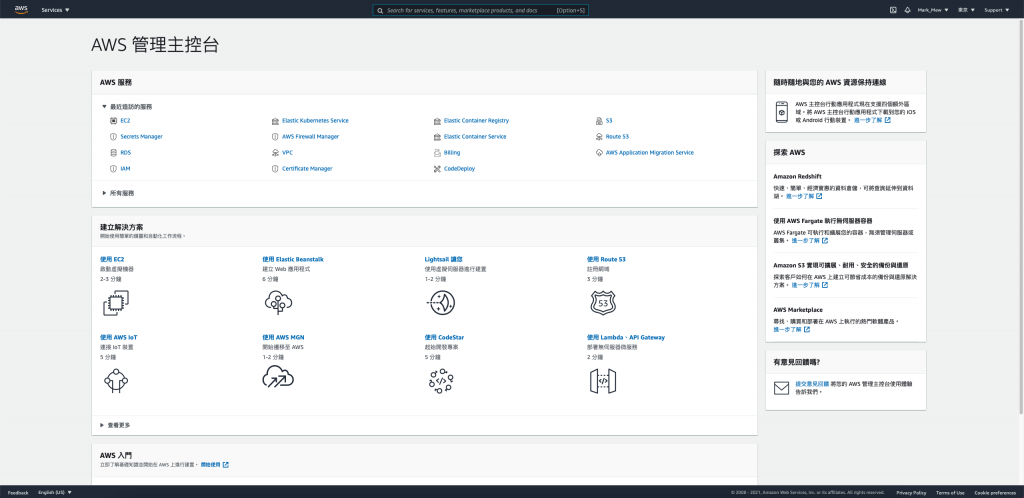Click the Lambda API Gateway icon
The height and width of the screenshot is (498, 1024).
[603, 381]
